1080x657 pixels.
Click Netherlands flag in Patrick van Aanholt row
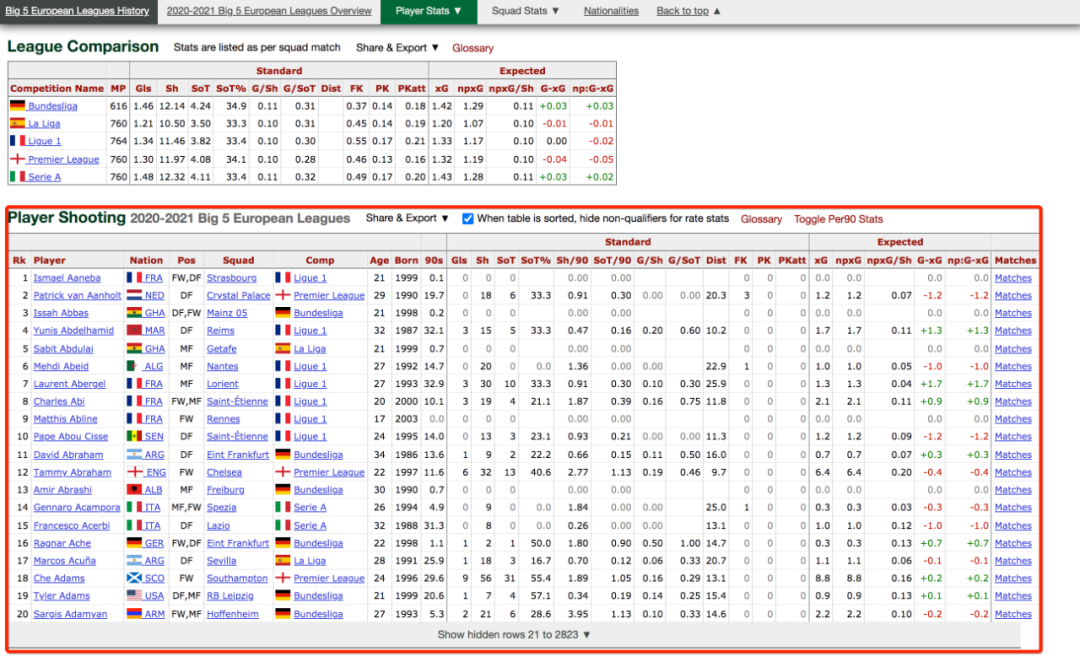click(x=134, y=295)
